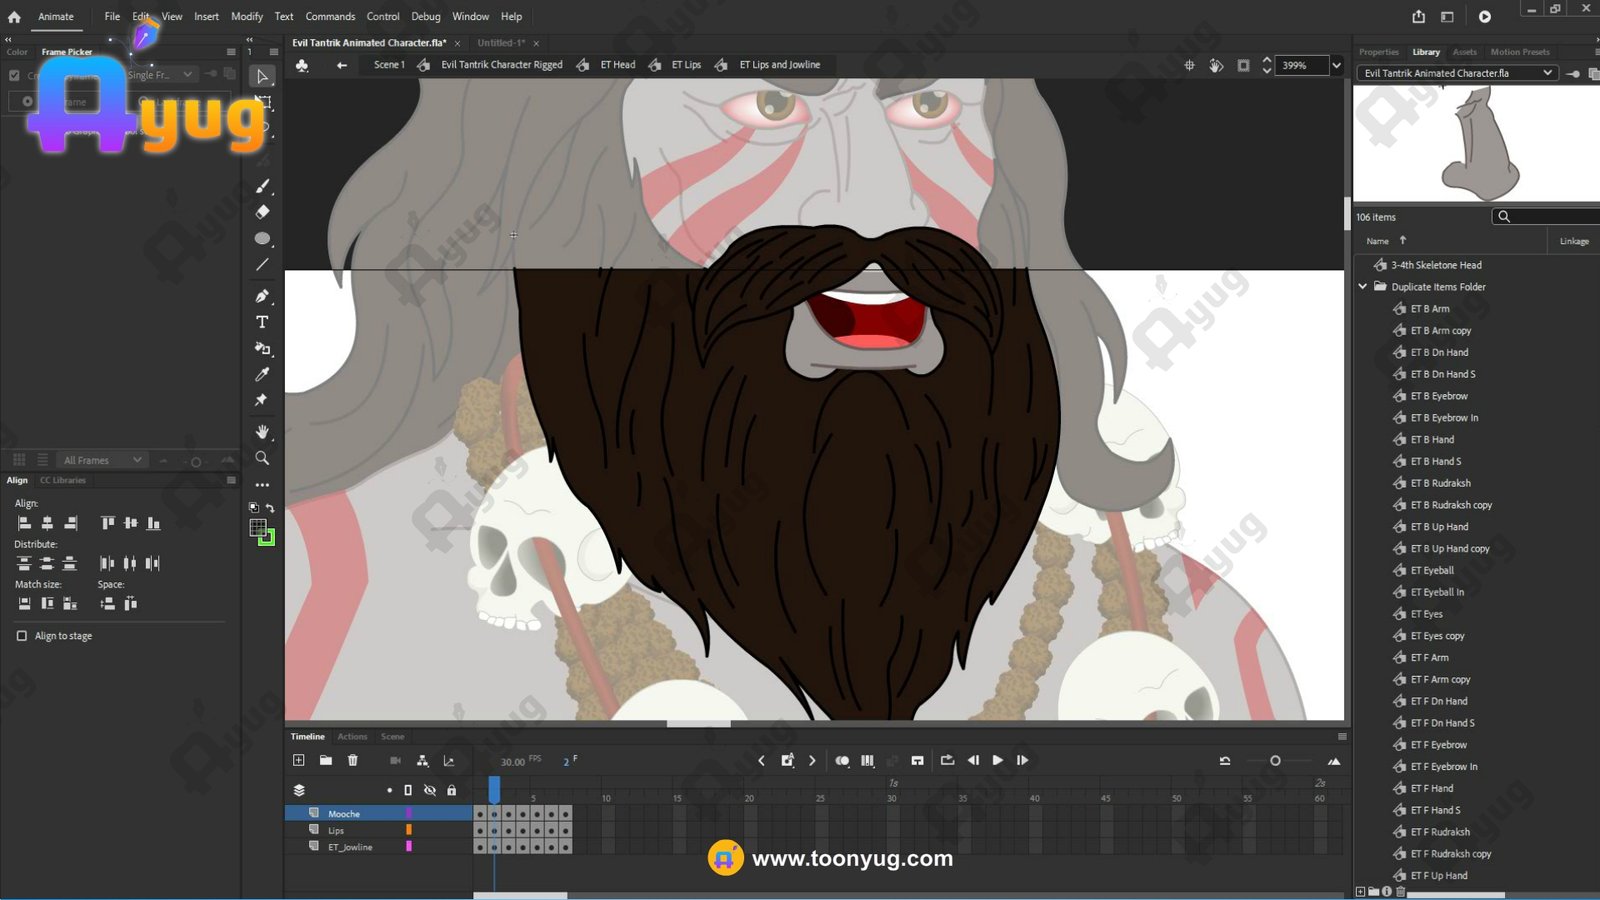Click the Mooche layer color swatch
This screenshot has width=1600, height=900.
(408, 814)
